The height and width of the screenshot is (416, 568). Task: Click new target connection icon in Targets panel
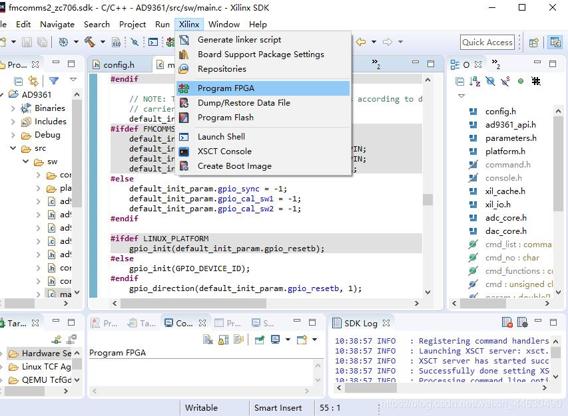click(x=57, y=340)
